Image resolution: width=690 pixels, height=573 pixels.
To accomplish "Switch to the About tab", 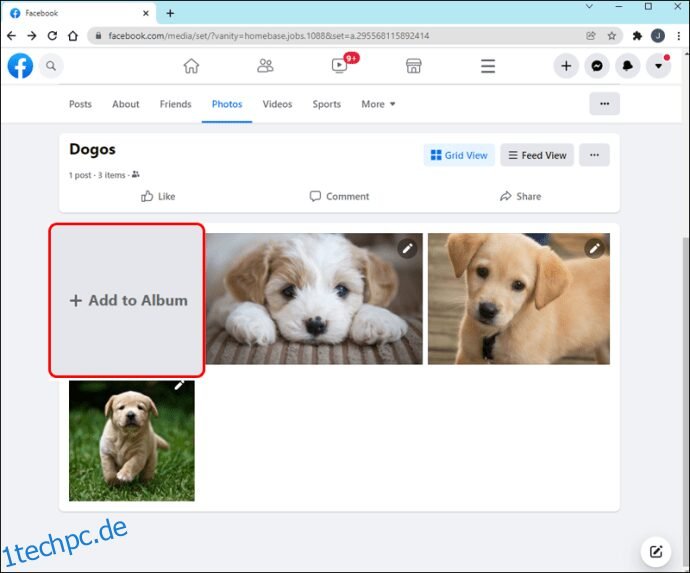I will pyautogui.click(x=125, y=104).
